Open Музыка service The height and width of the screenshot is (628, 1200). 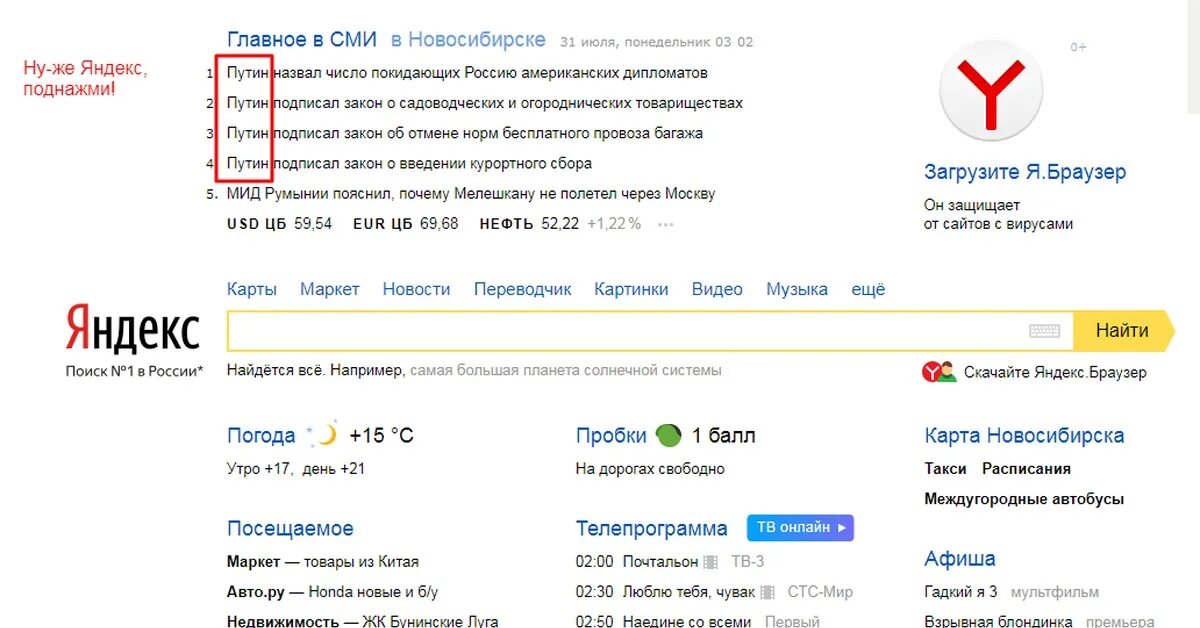[797, 289]
